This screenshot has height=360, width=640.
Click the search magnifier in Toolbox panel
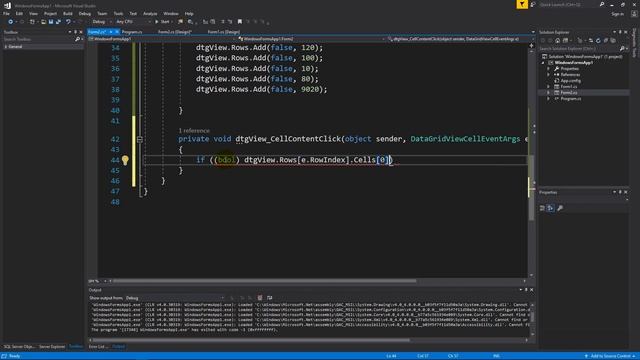click(77, 39)
